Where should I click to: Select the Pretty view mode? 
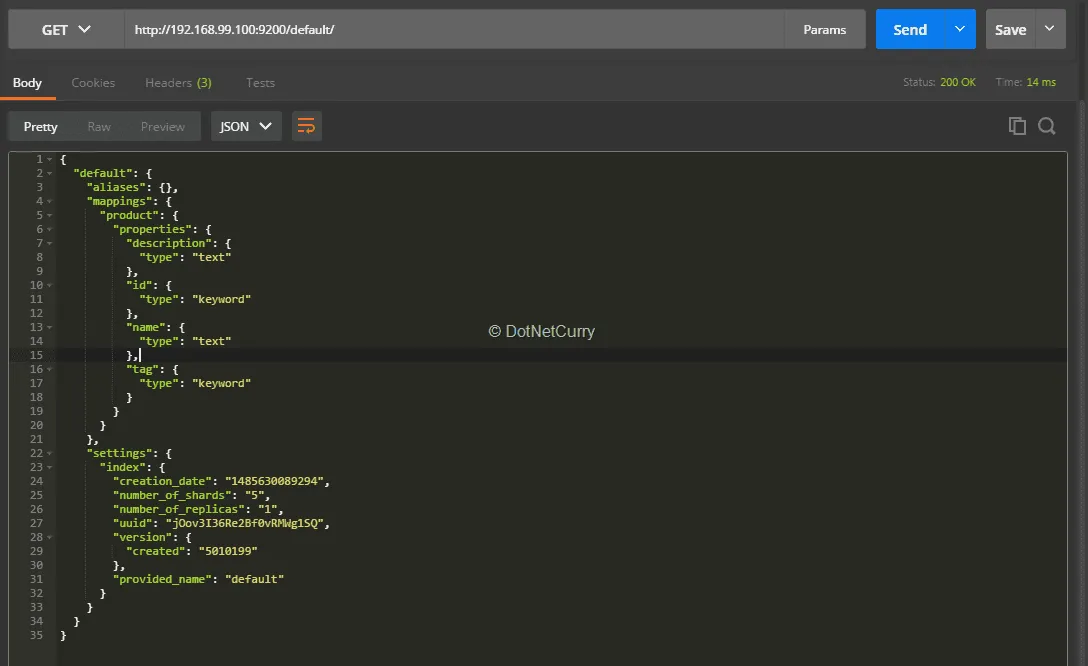pos(41,127)
